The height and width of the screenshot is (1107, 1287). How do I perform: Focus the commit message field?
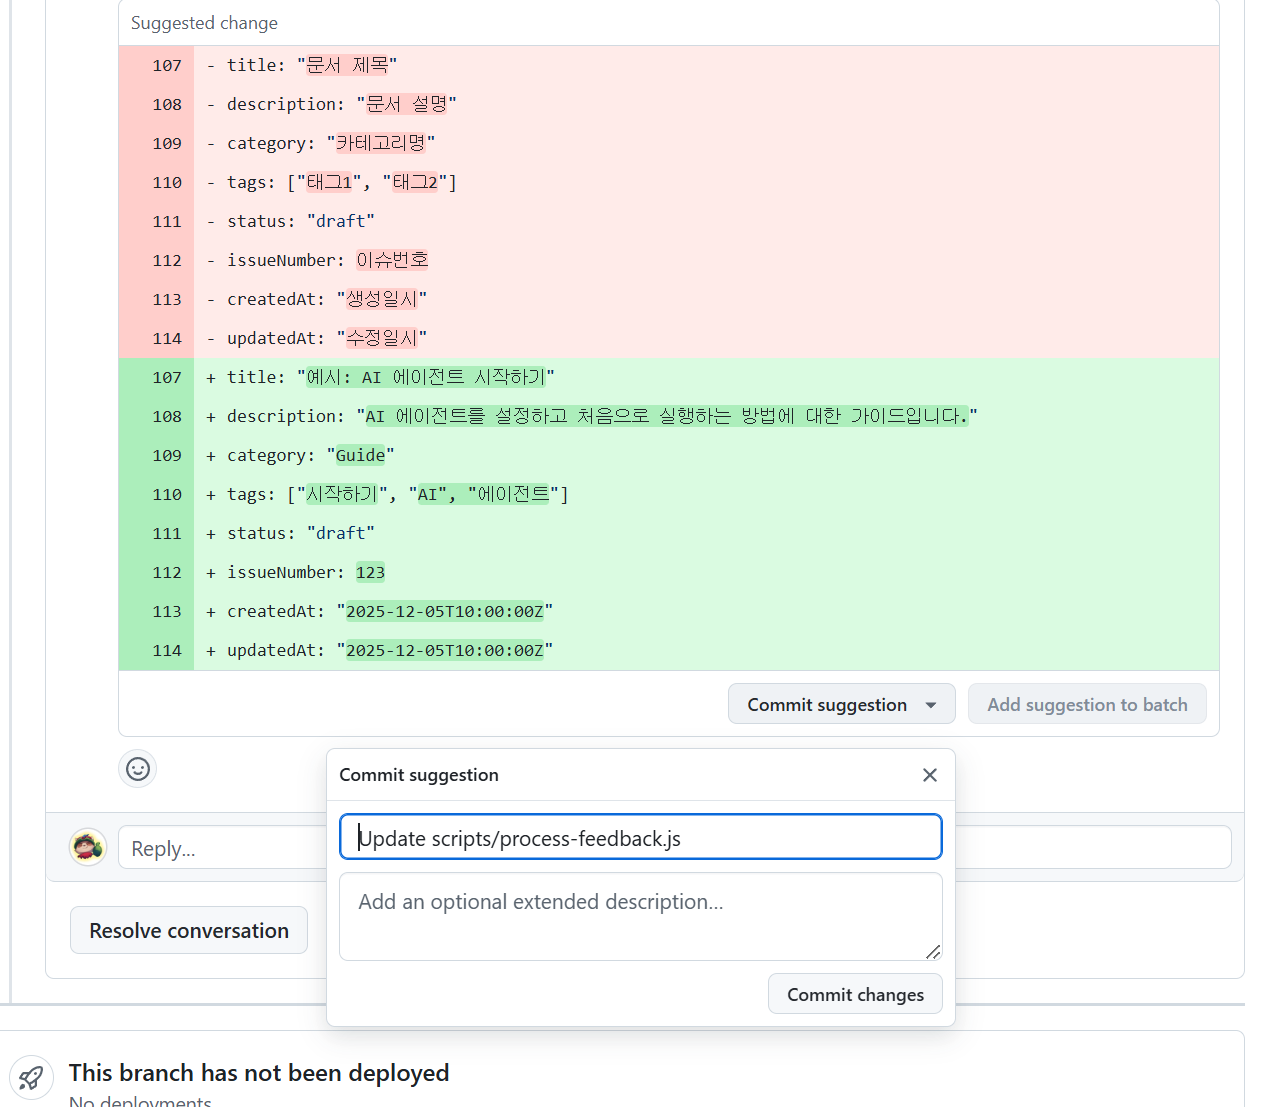(640, 838)
